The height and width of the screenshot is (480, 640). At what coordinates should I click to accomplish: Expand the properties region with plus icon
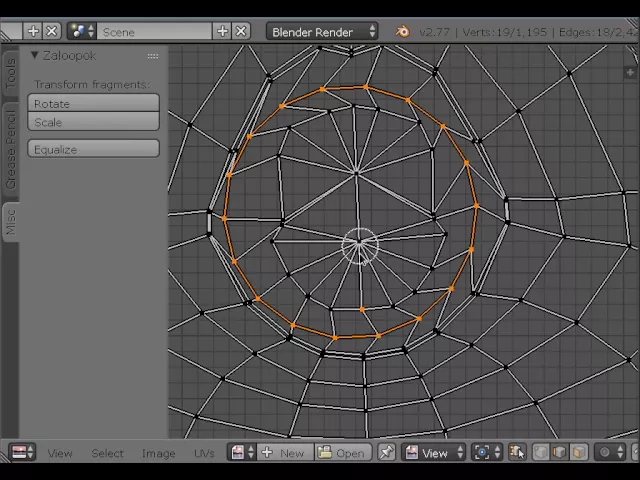coord(631,73)
